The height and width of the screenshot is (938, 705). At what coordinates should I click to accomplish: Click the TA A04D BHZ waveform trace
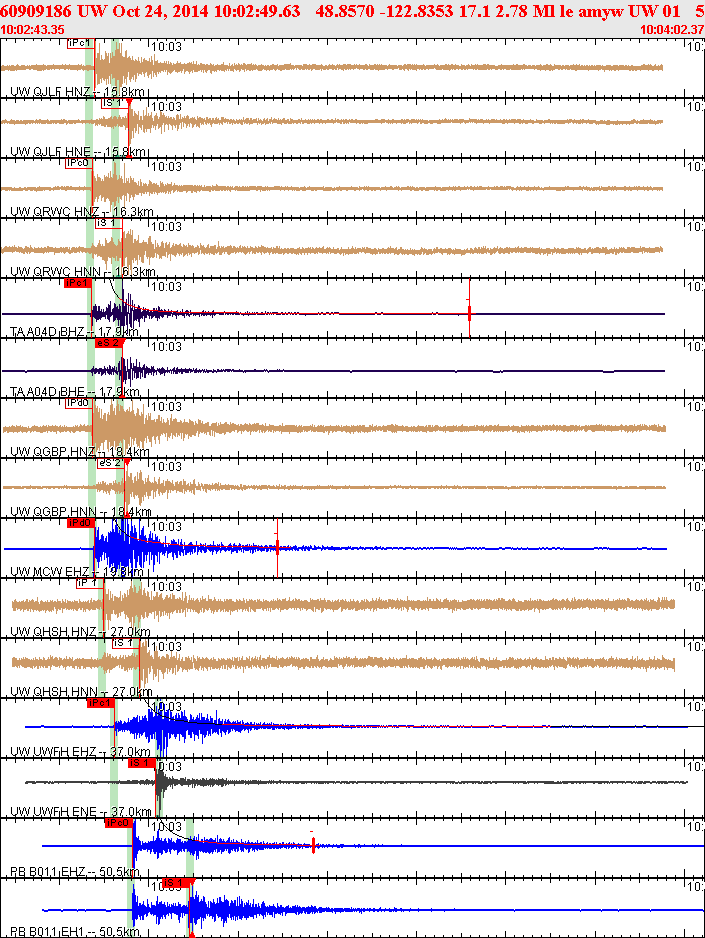click(x=334, y=313)
